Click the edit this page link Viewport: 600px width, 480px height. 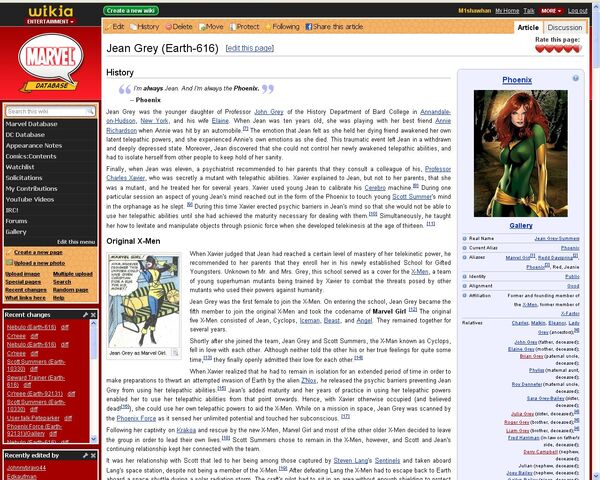(x=250, y=48)
